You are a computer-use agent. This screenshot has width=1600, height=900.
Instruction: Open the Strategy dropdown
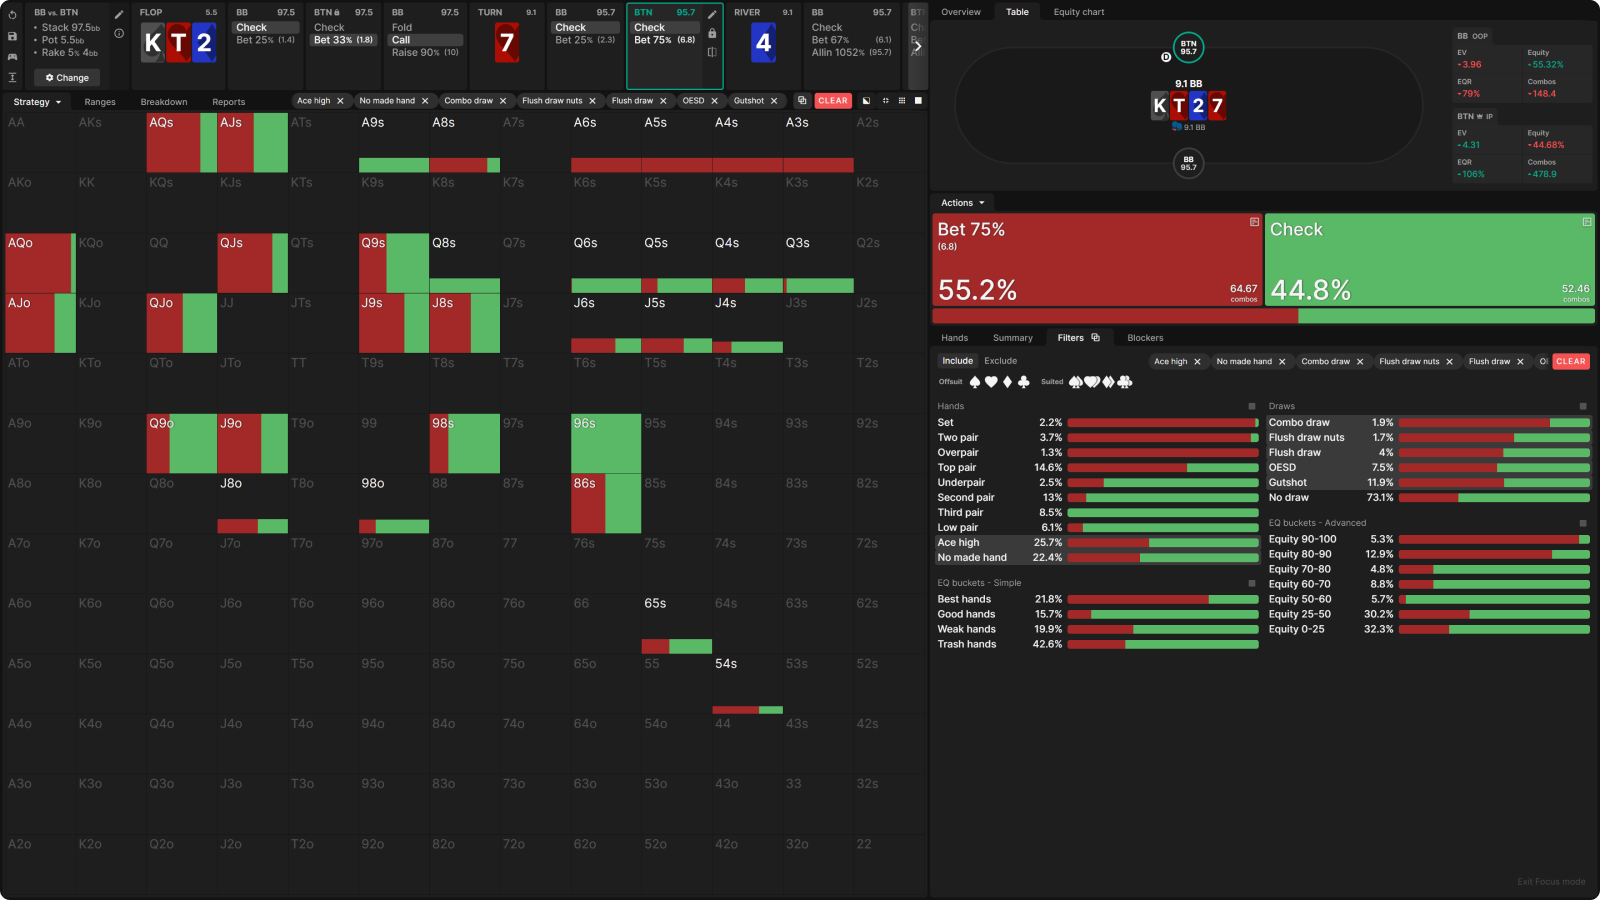click(37, 102)
